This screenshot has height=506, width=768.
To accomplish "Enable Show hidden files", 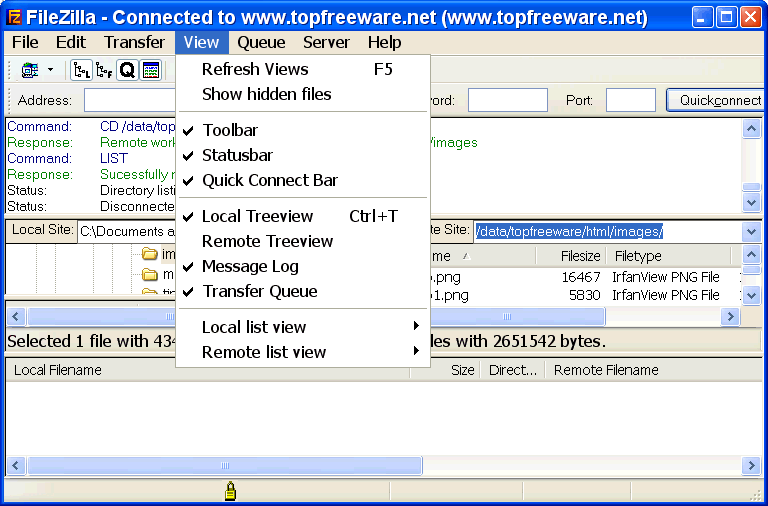I will [x=303, y=94].
